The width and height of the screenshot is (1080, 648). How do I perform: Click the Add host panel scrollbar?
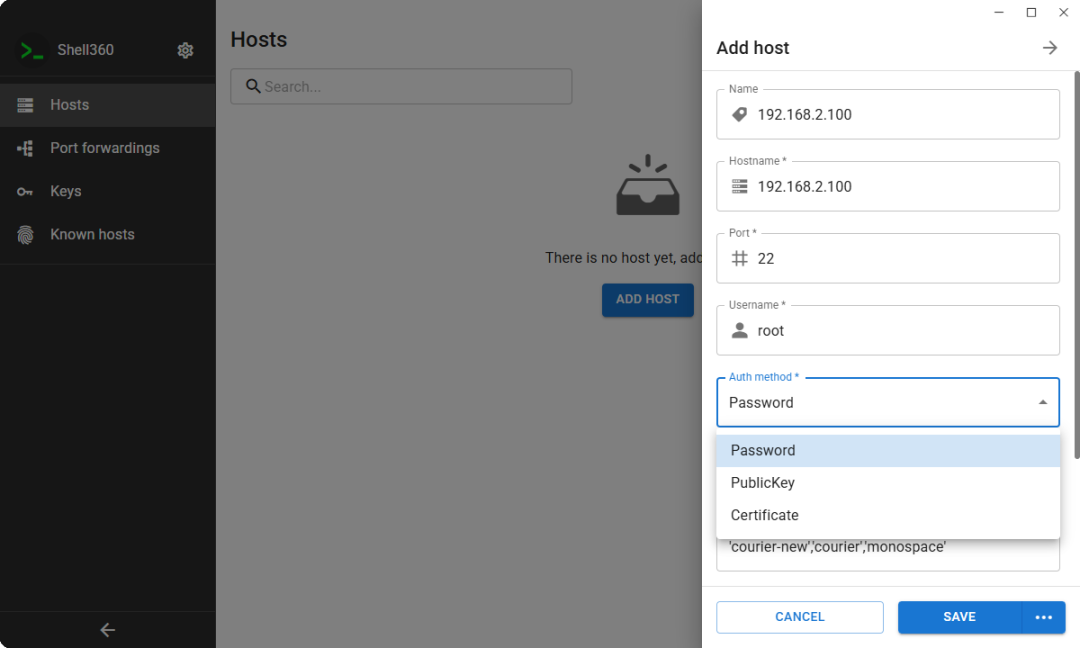pos(1076,260)
